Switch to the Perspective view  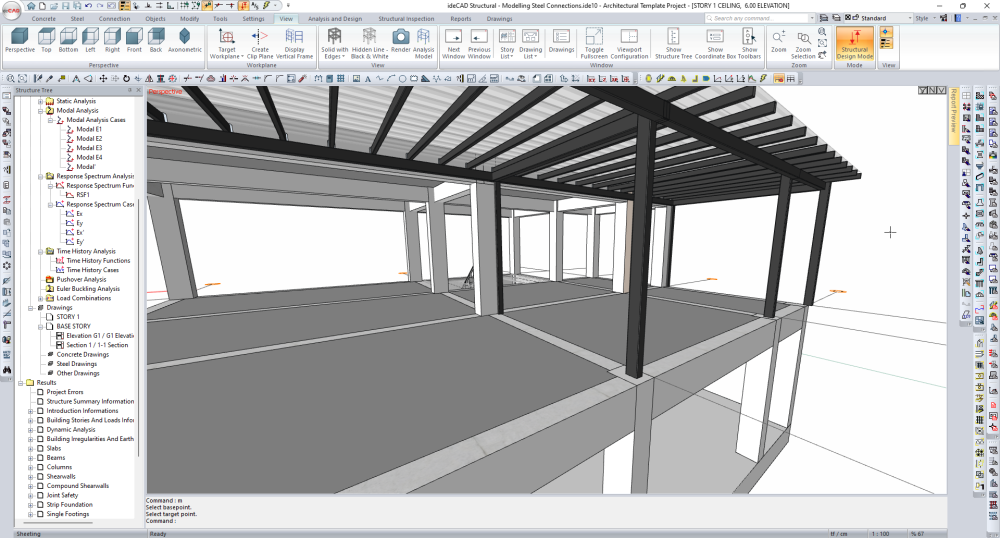(x=19, y=40)
